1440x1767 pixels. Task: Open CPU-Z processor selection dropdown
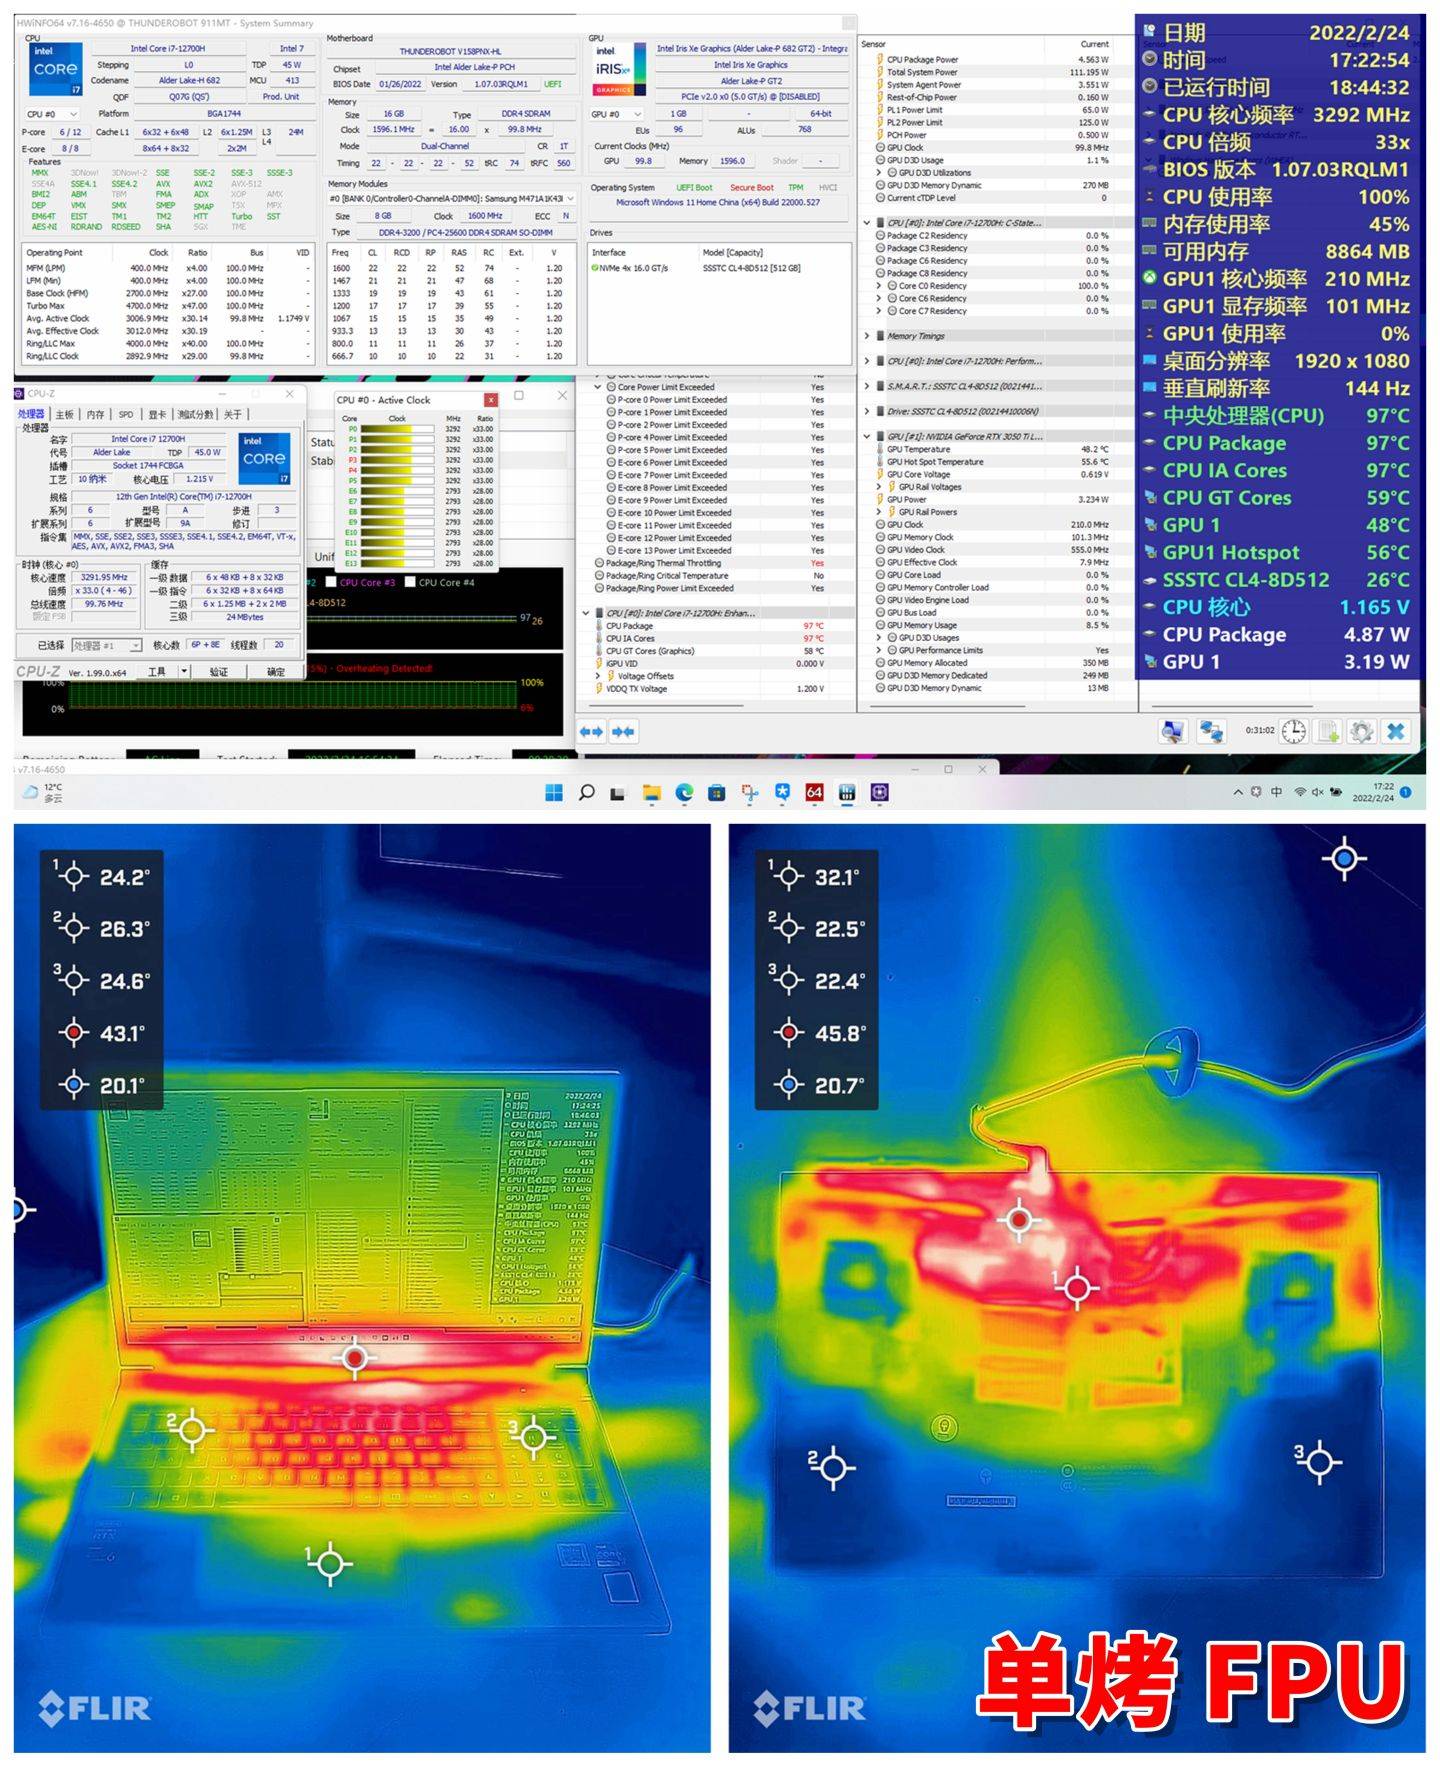point(106,645)
